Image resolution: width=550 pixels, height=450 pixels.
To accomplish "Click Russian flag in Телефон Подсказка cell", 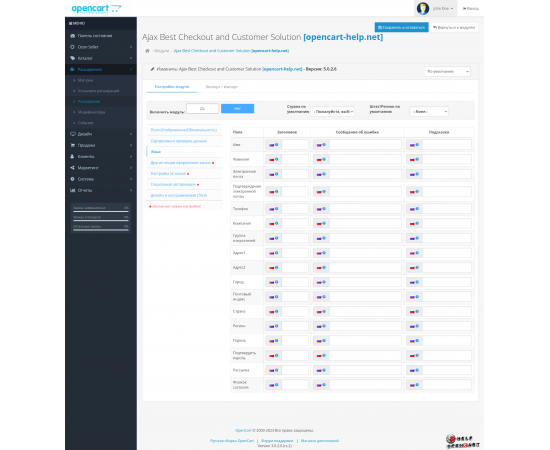I will (x=412, y=209).
